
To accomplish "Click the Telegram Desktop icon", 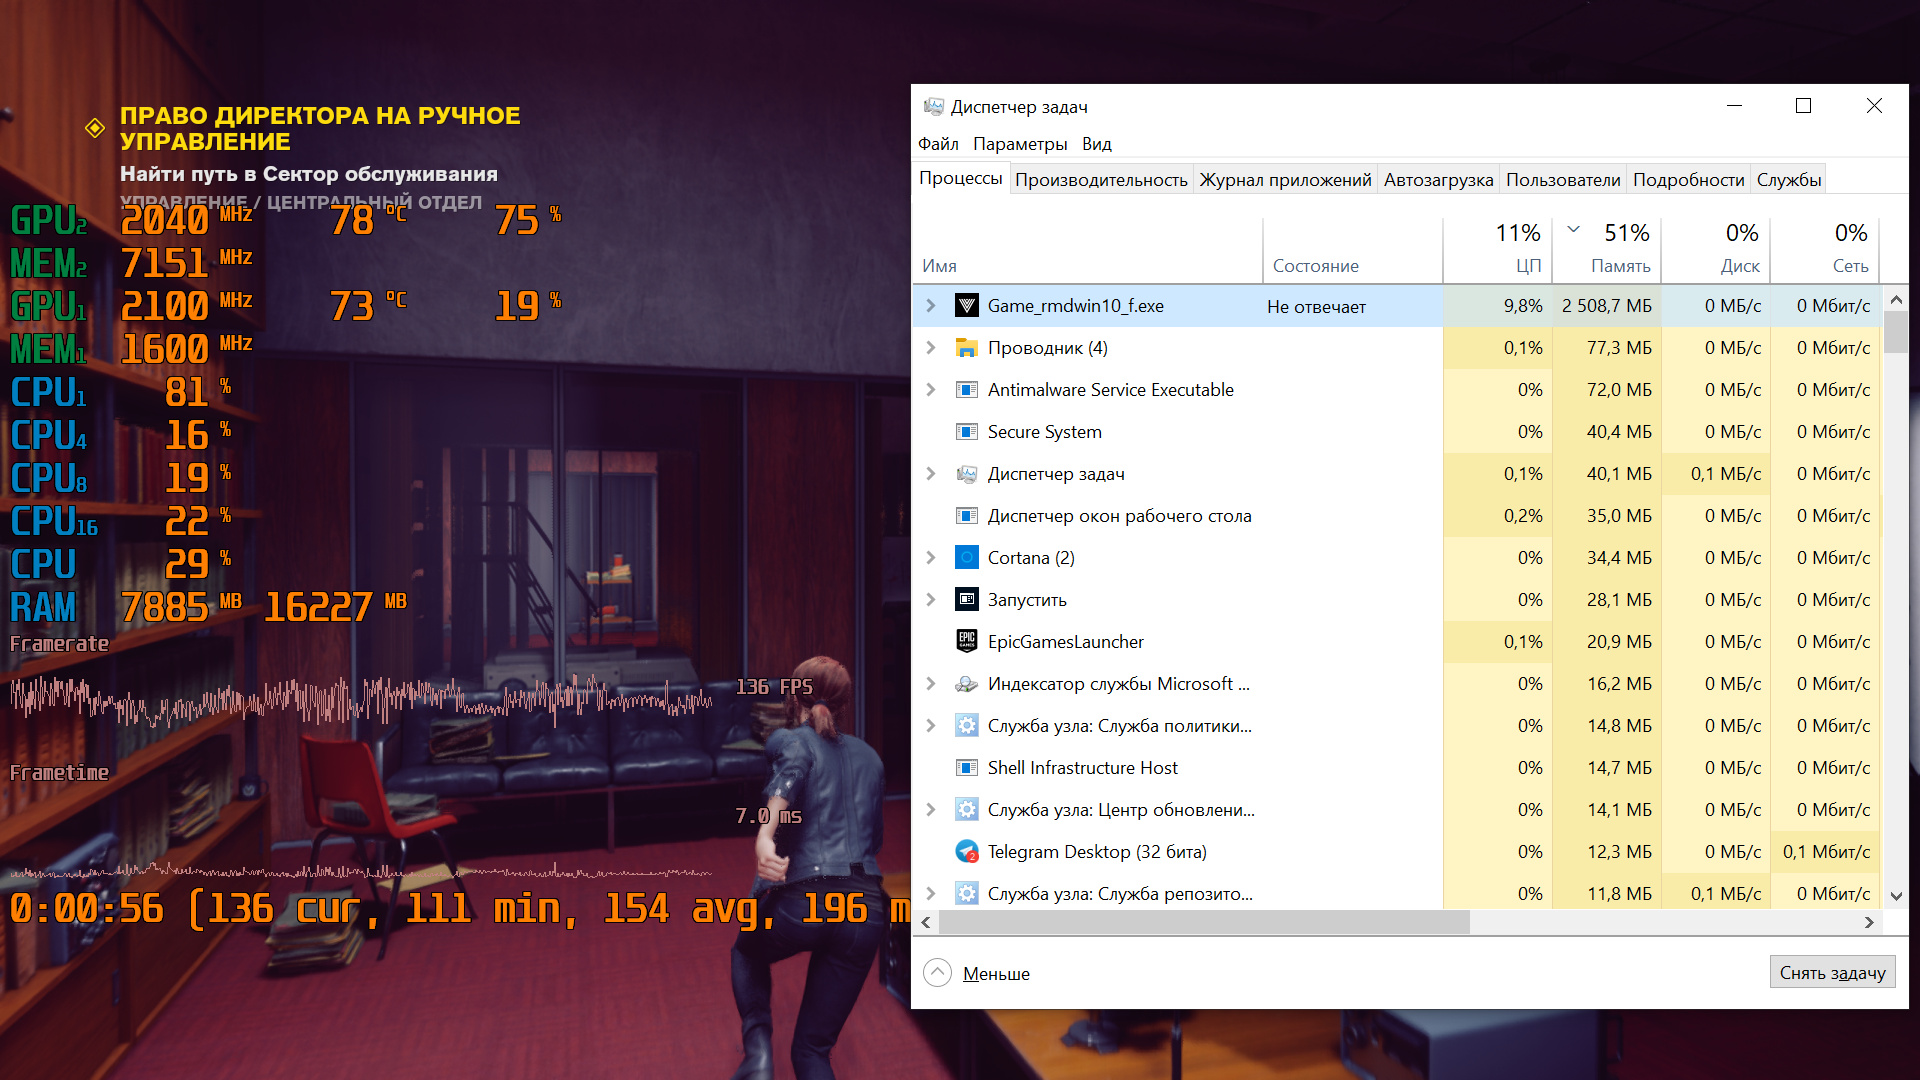I will click(x=966, y=852).
